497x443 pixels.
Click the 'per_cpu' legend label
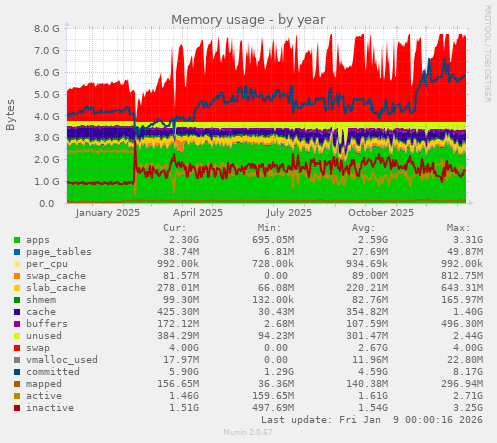[x=47, y=264]
